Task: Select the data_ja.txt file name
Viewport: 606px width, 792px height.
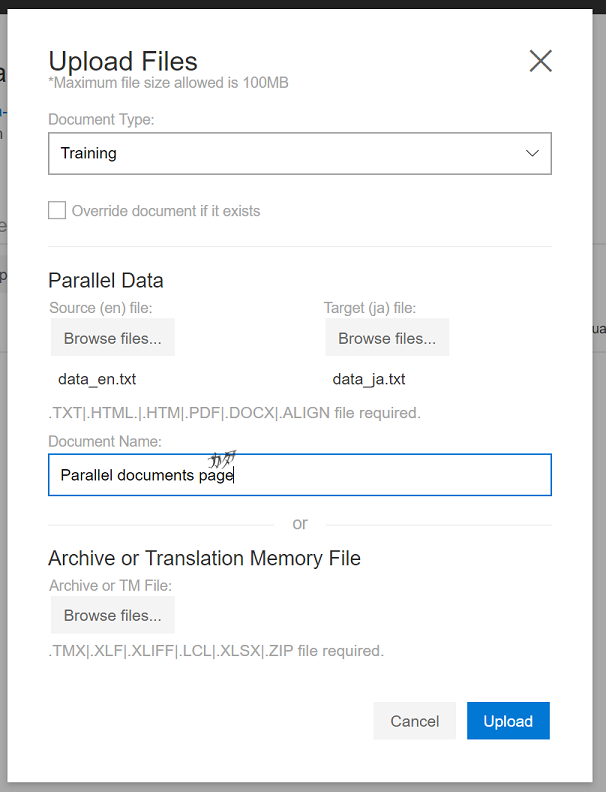Action: point(369,380)
